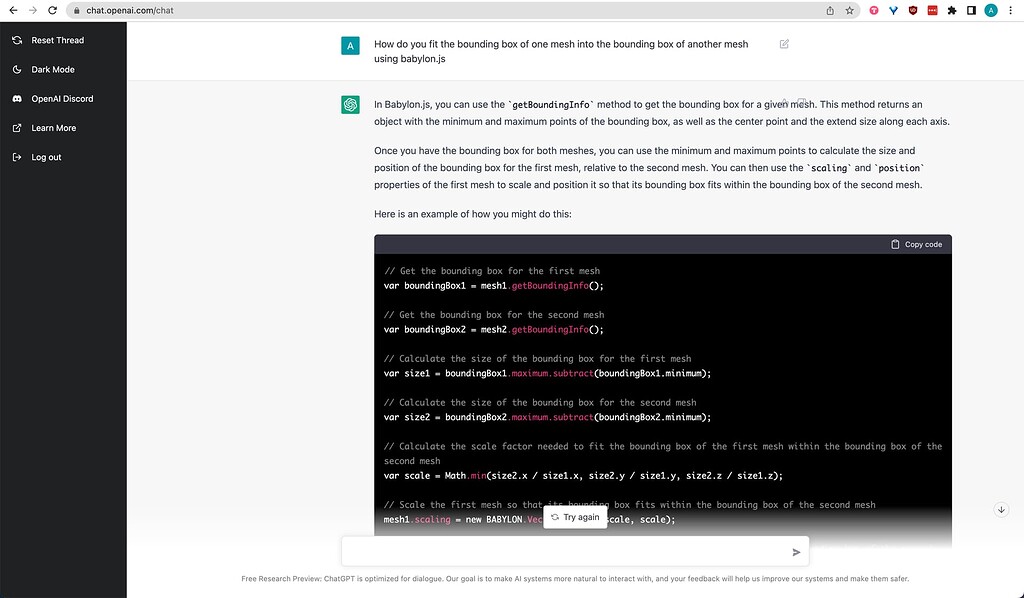Click the ChatGPT logo avatar on the response
This screenshot has width=1024, height=598.
click(x=350, y=104)
